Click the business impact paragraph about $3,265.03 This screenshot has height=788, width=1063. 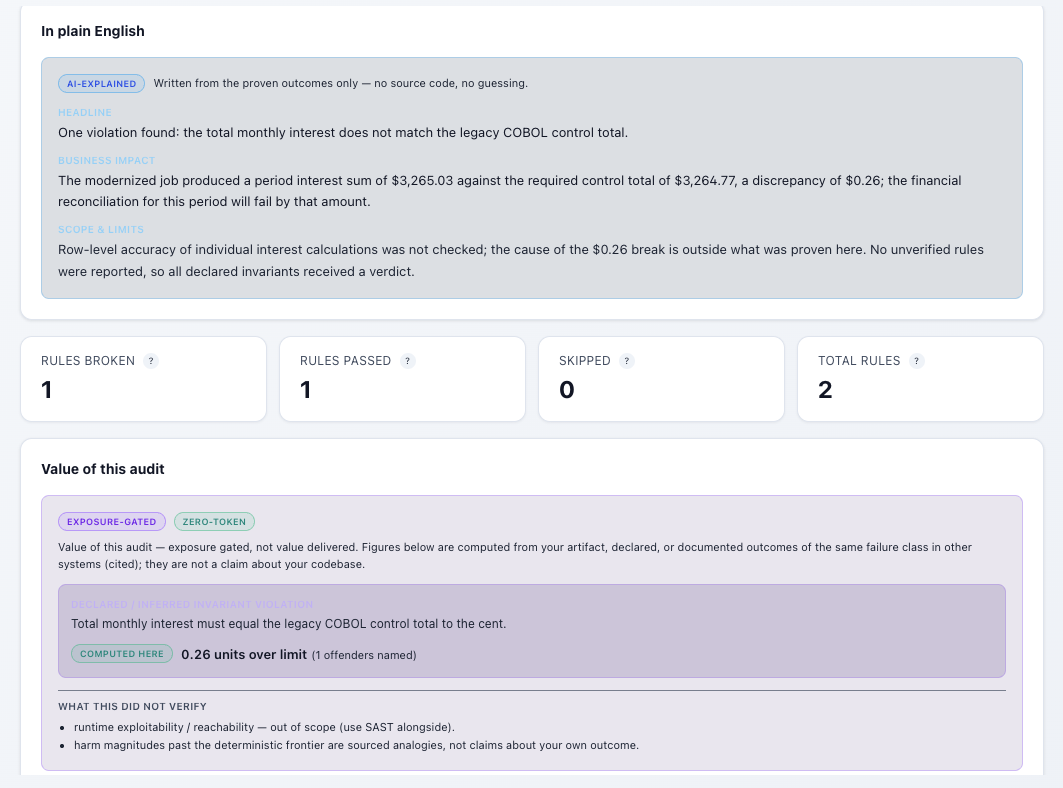[x=510, y=191]
